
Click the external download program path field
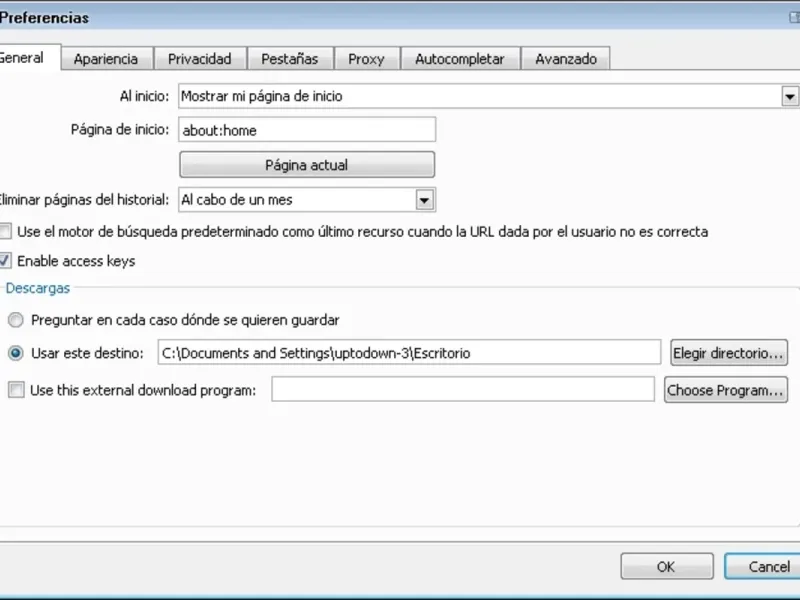[463, 389]
